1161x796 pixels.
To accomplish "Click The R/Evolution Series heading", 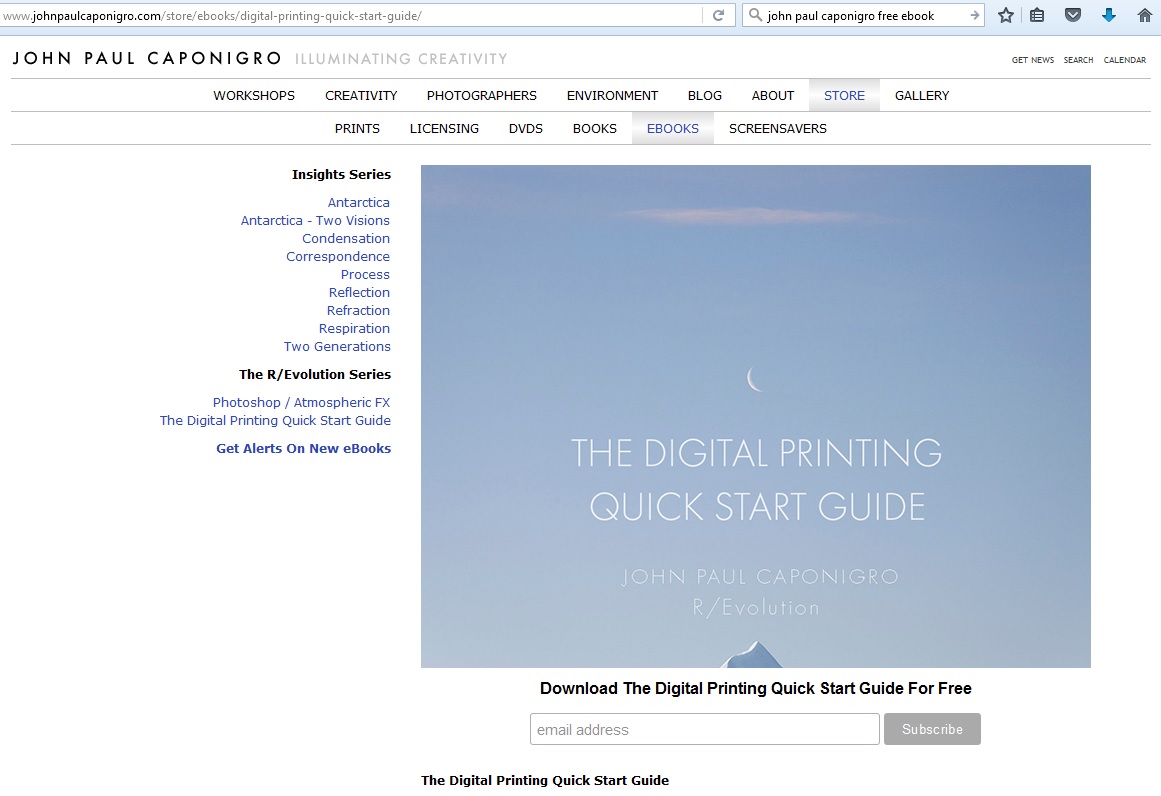I will point(315,374).
